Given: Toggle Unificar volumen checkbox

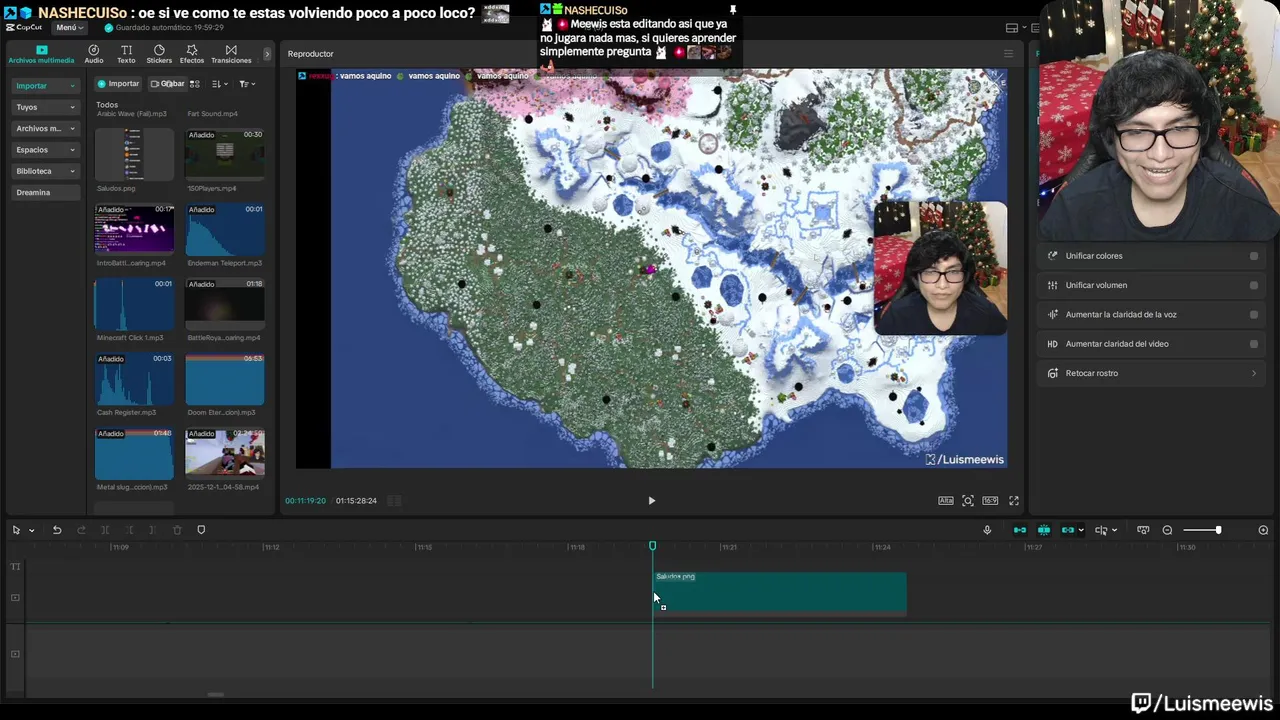Looking at the screenshot, I should tap(1254, 285).
